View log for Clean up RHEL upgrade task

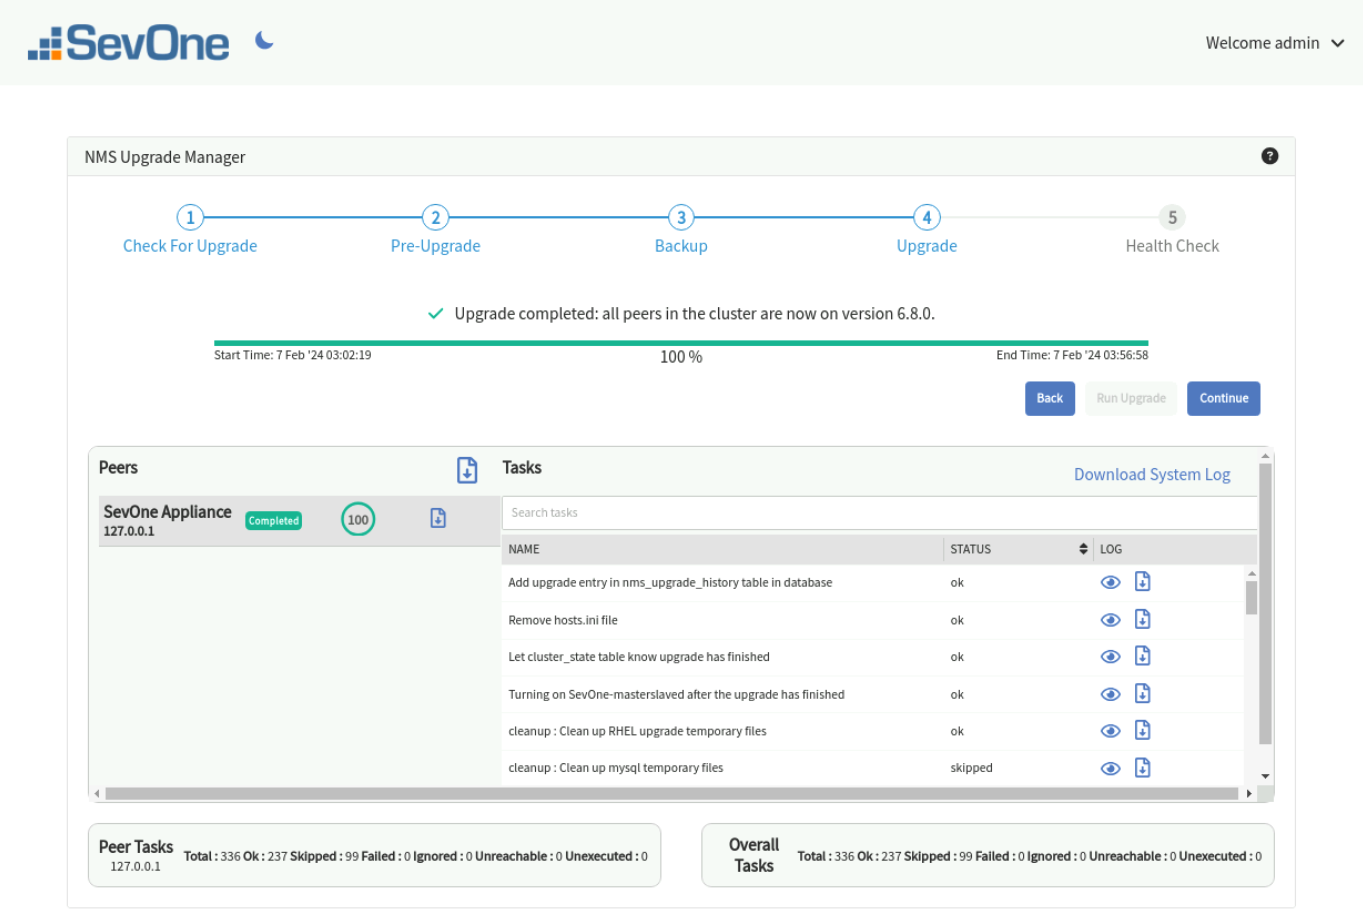coord(1110,731)
